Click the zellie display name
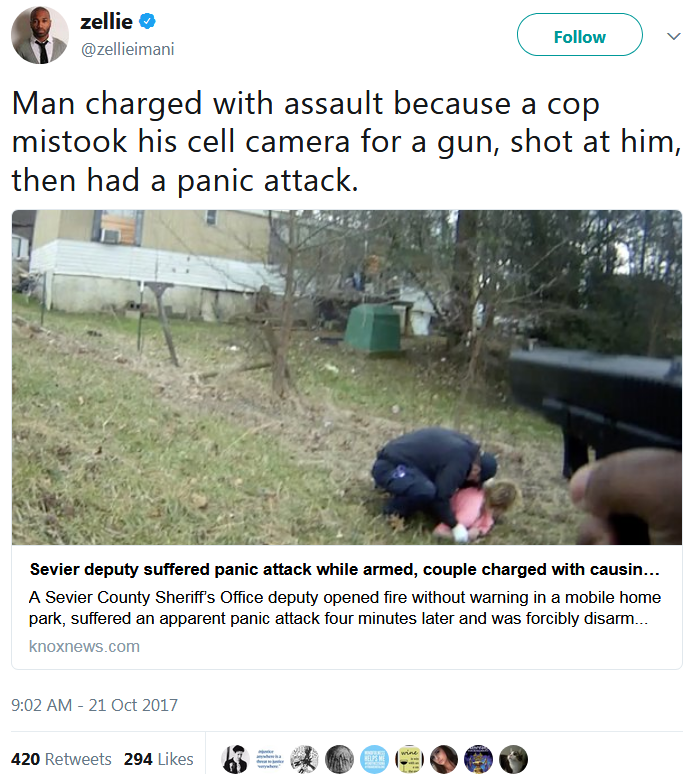This screenshot has width=692, height=774. [x=106, y=22]
